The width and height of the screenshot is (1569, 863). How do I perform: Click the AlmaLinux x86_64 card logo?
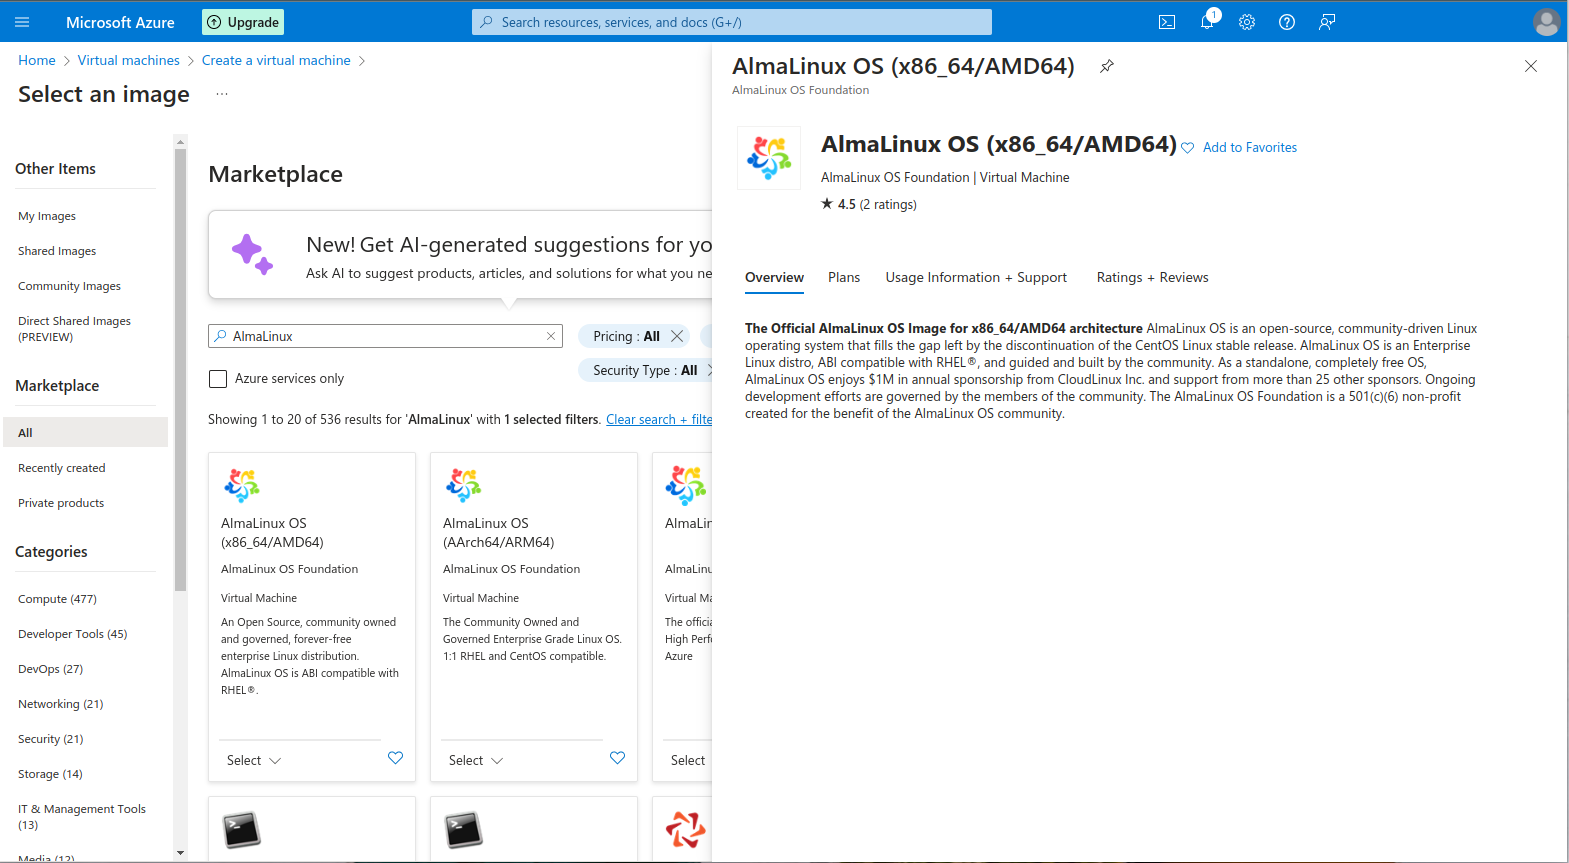242,485
